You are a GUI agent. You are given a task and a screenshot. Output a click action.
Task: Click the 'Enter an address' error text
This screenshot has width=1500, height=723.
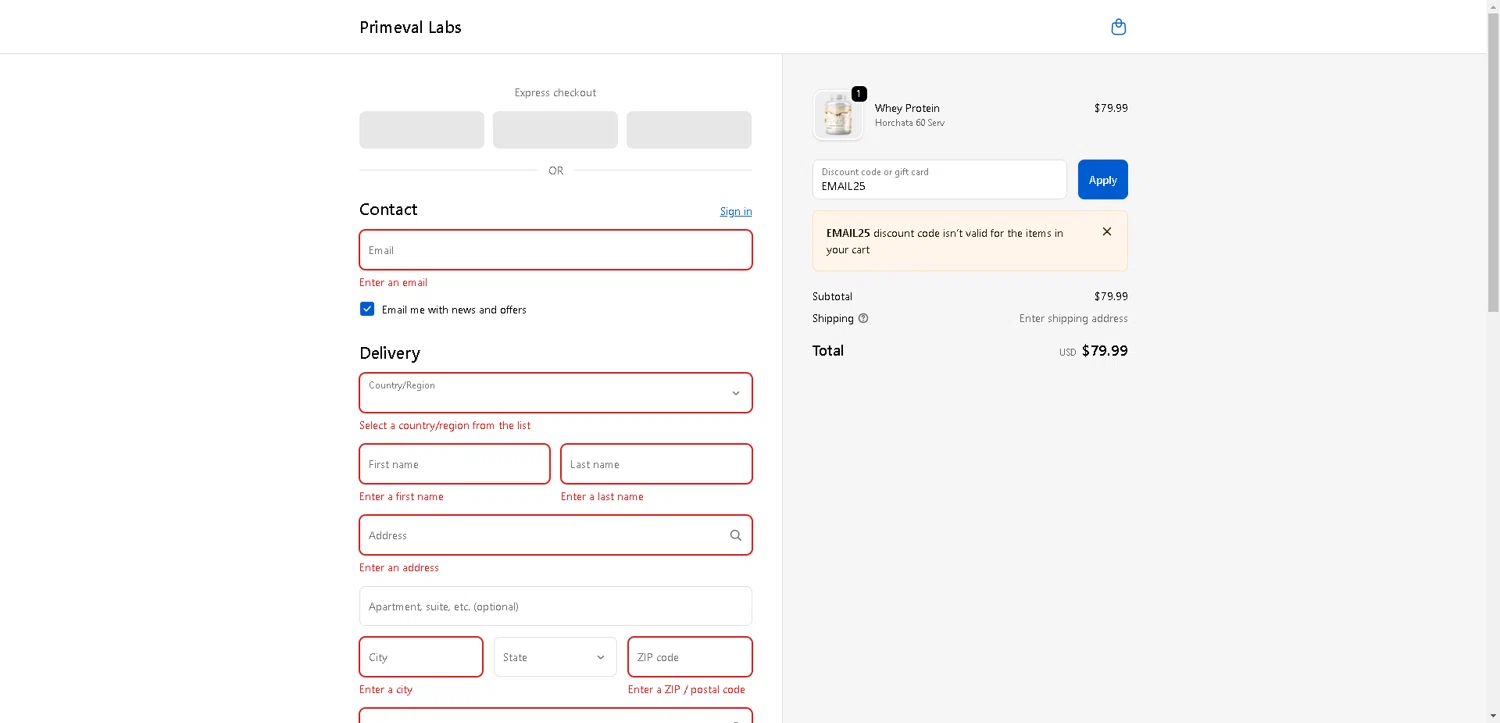tap(399, 568)
